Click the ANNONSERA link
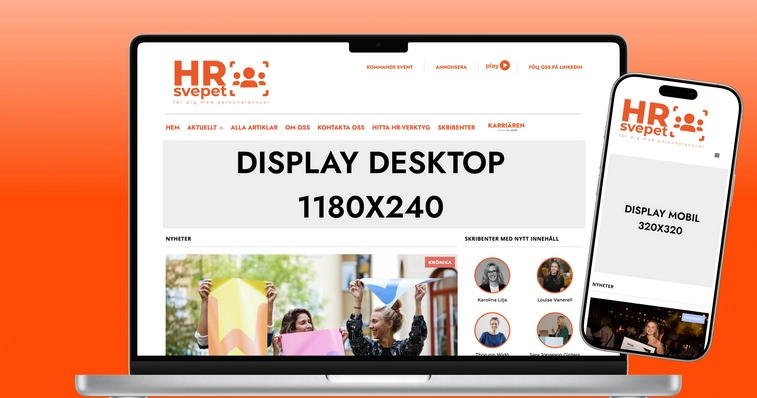Image resolution: width=757 pixels, height=398 pixels. coord(451,67)
